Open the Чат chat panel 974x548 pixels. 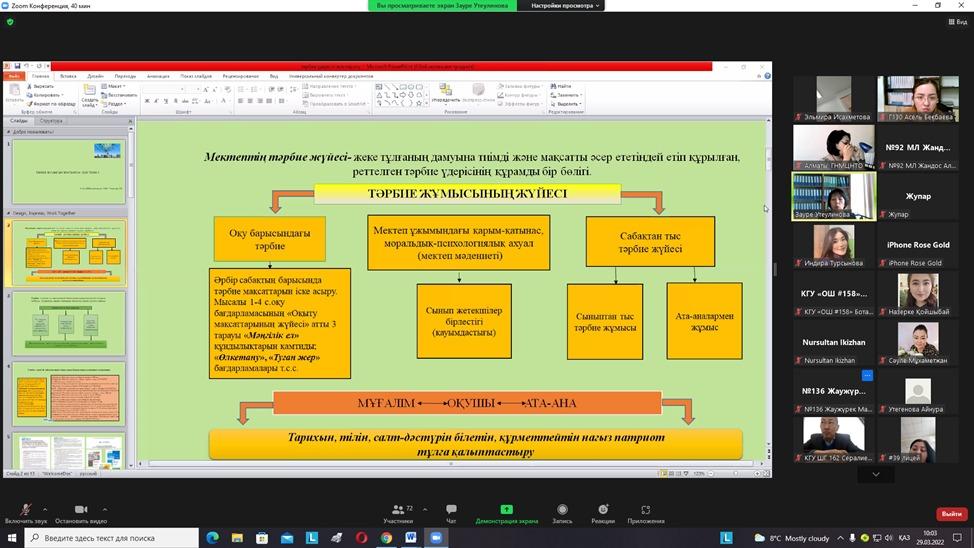(451, 510)
